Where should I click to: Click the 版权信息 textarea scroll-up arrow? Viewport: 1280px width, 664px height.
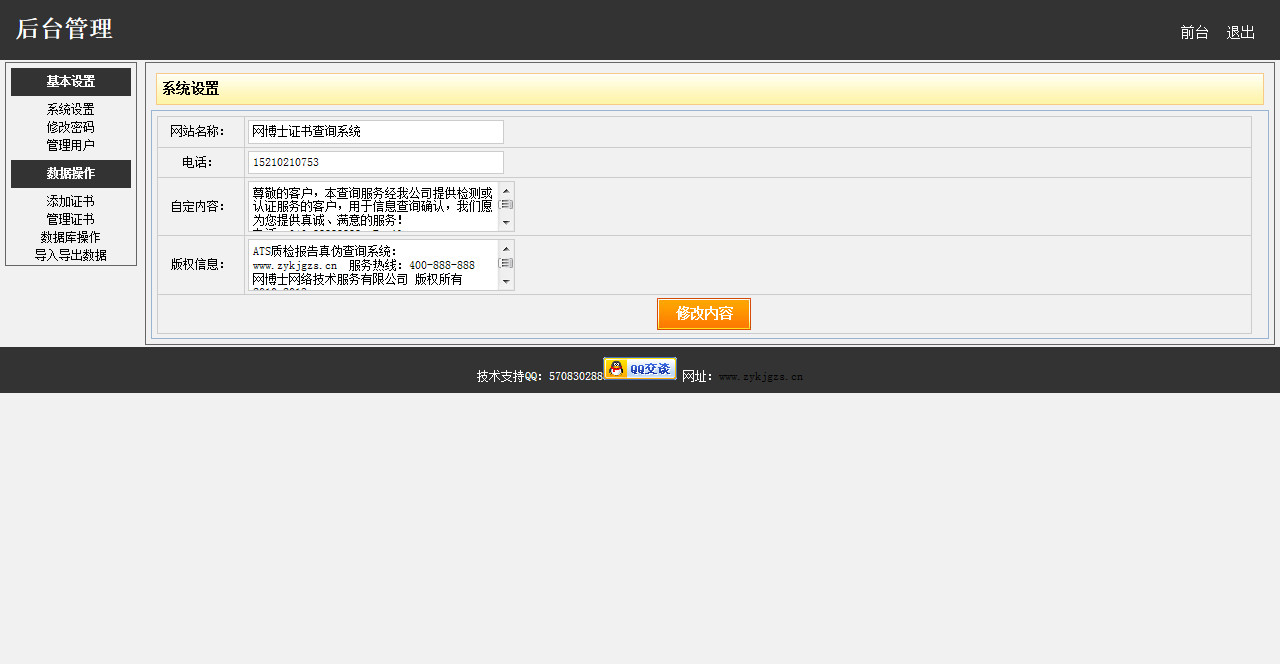(506, 248)
